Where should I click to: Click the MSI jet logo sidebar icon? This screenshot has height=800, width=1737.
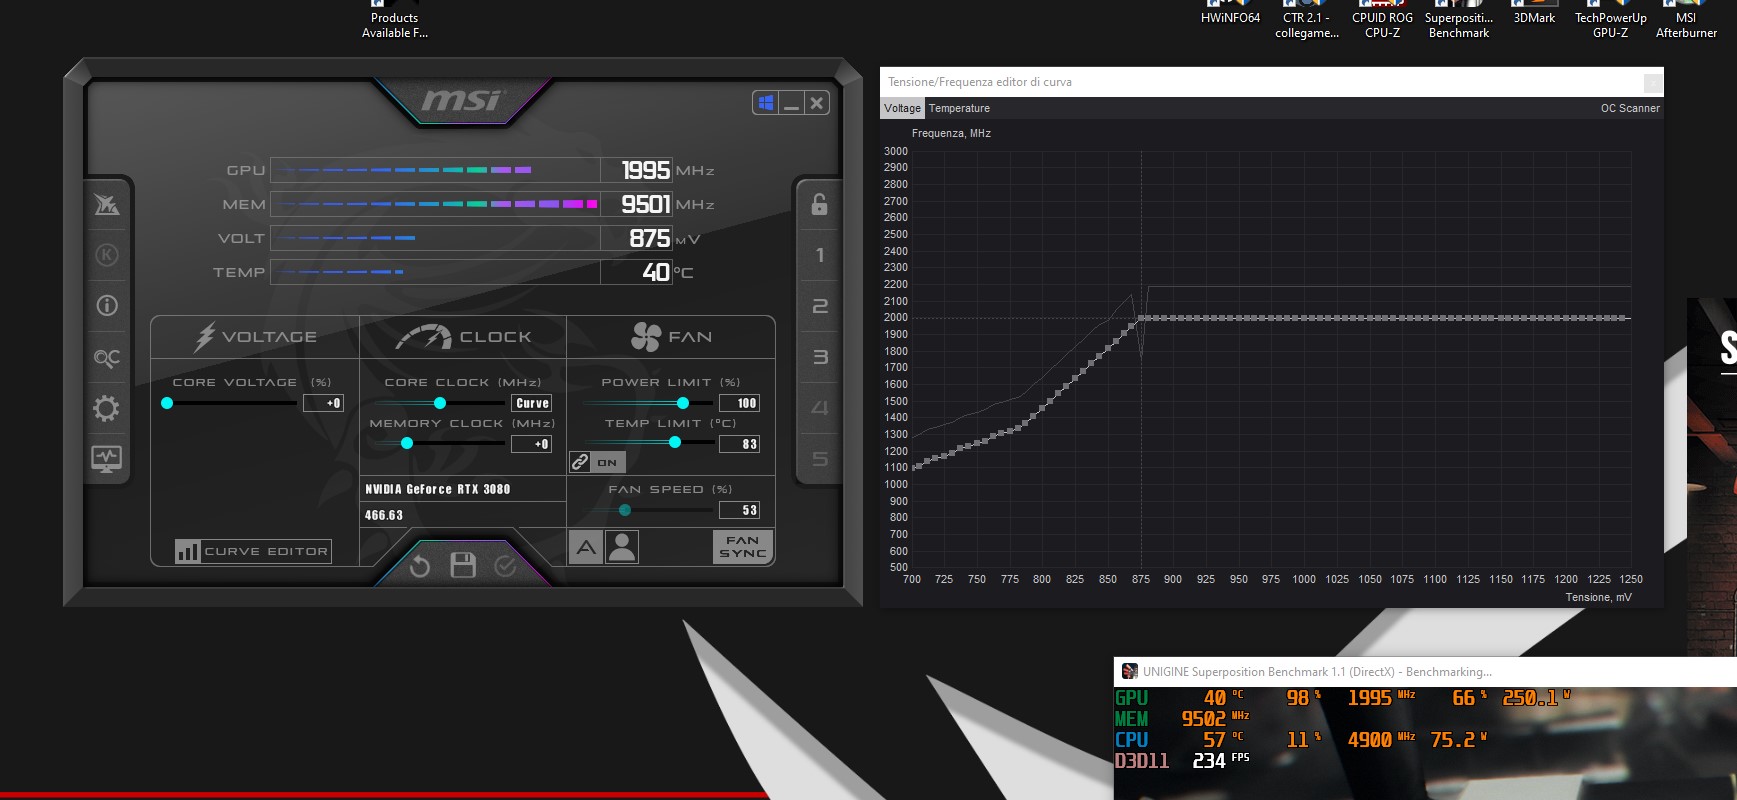[x=106, y=204]
